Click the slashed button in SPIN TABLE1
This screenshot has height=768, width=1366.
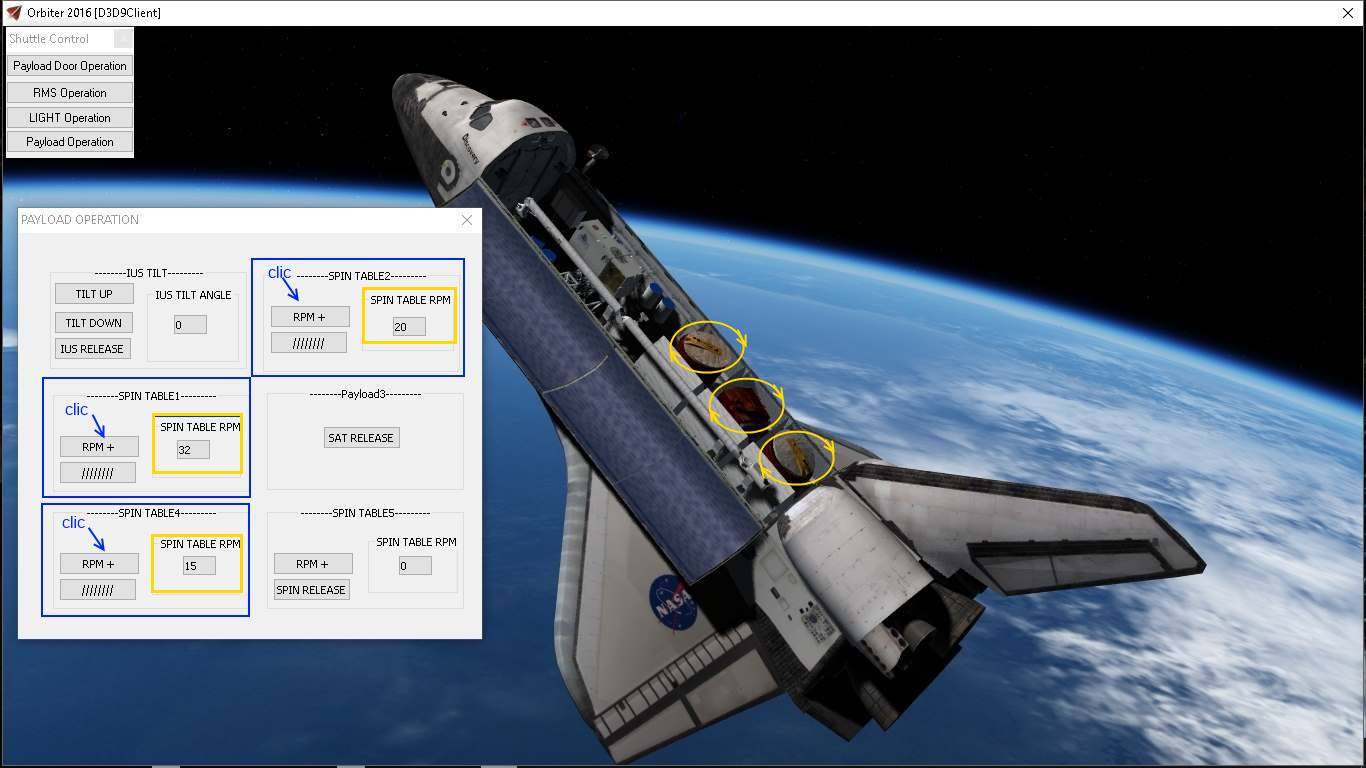click(x=98, y=473)
